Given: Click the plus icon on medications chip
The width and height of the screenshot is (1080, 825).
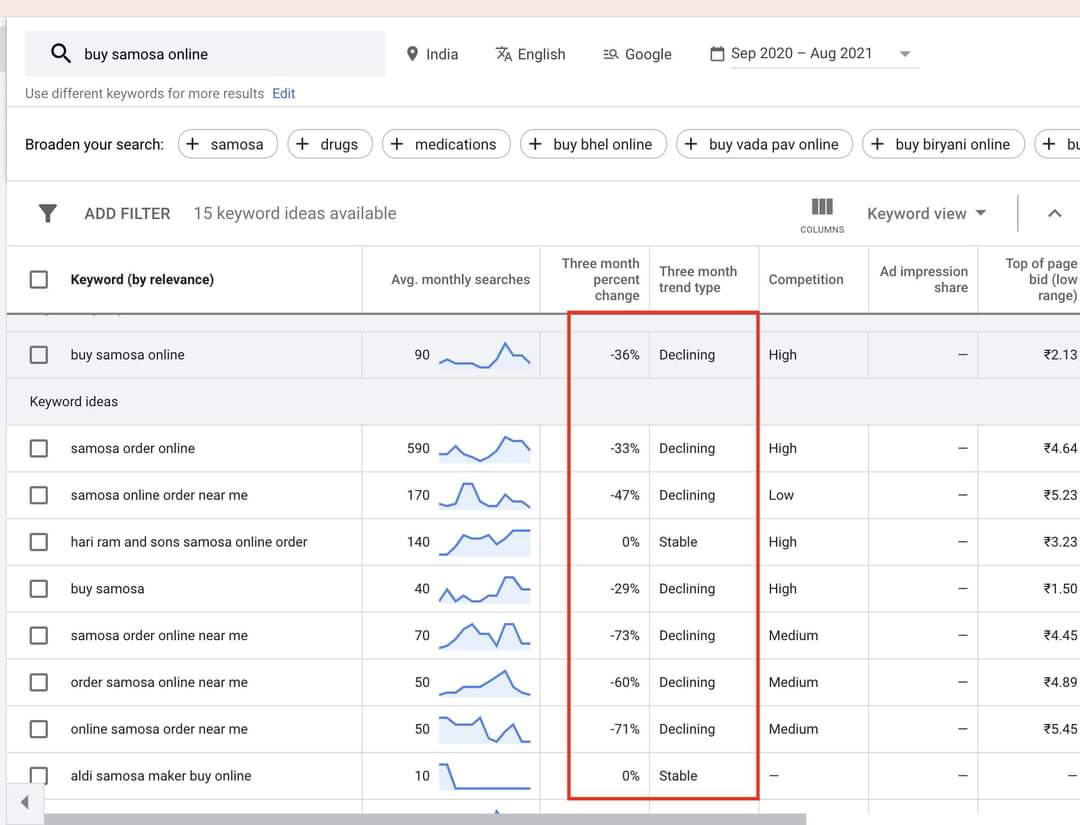Looking at the screenshot, I should coord(397,144).
